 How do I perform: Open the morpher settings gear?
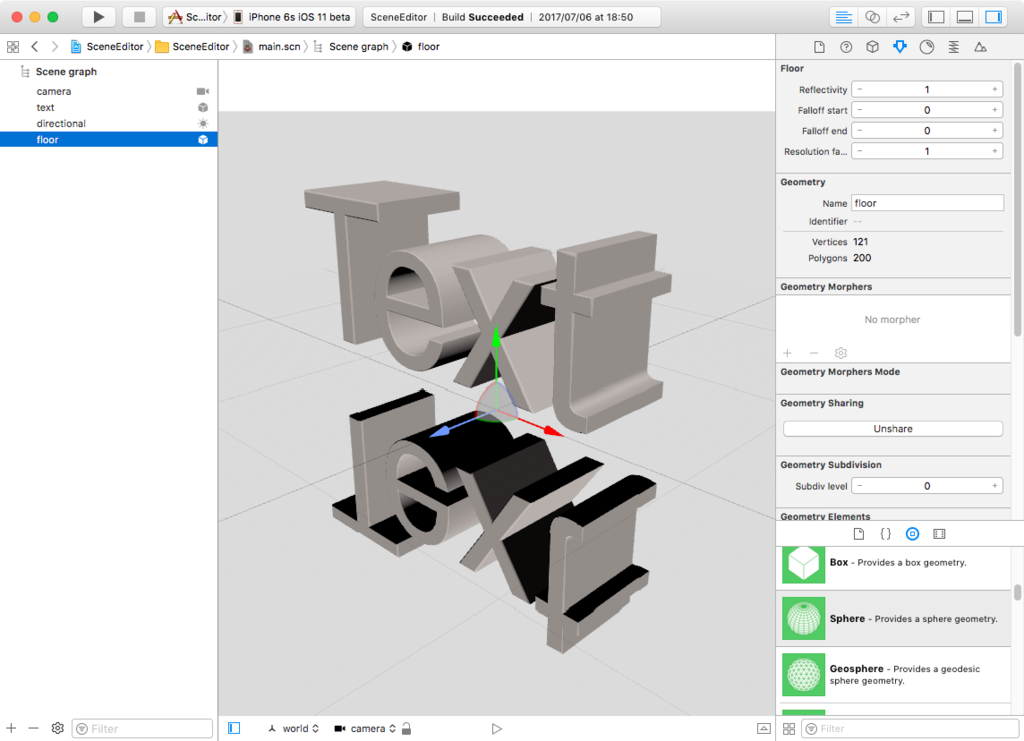point(840,353)
